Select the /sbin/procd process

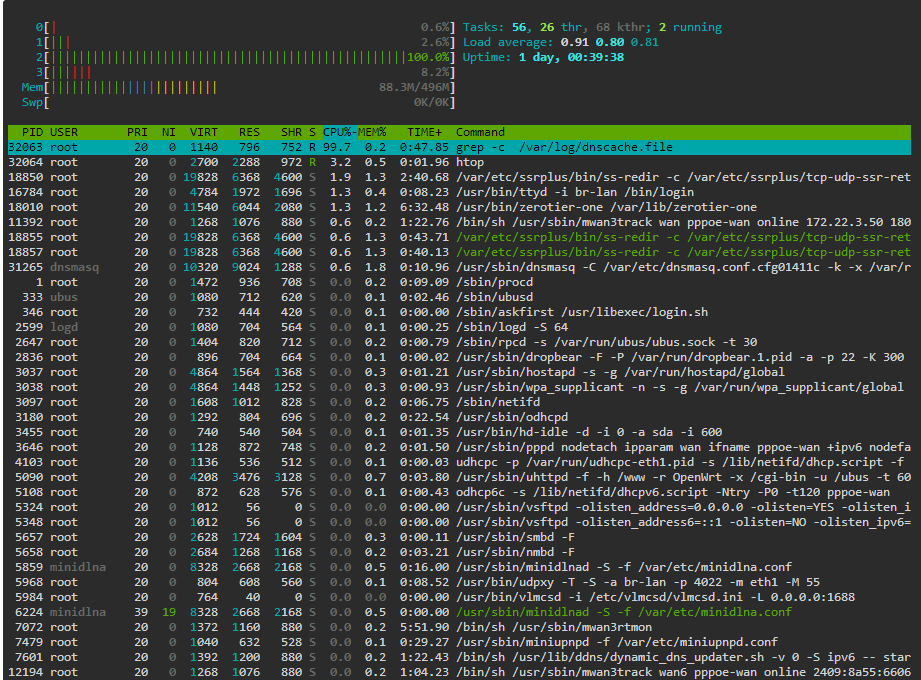(x=459, y=282)
